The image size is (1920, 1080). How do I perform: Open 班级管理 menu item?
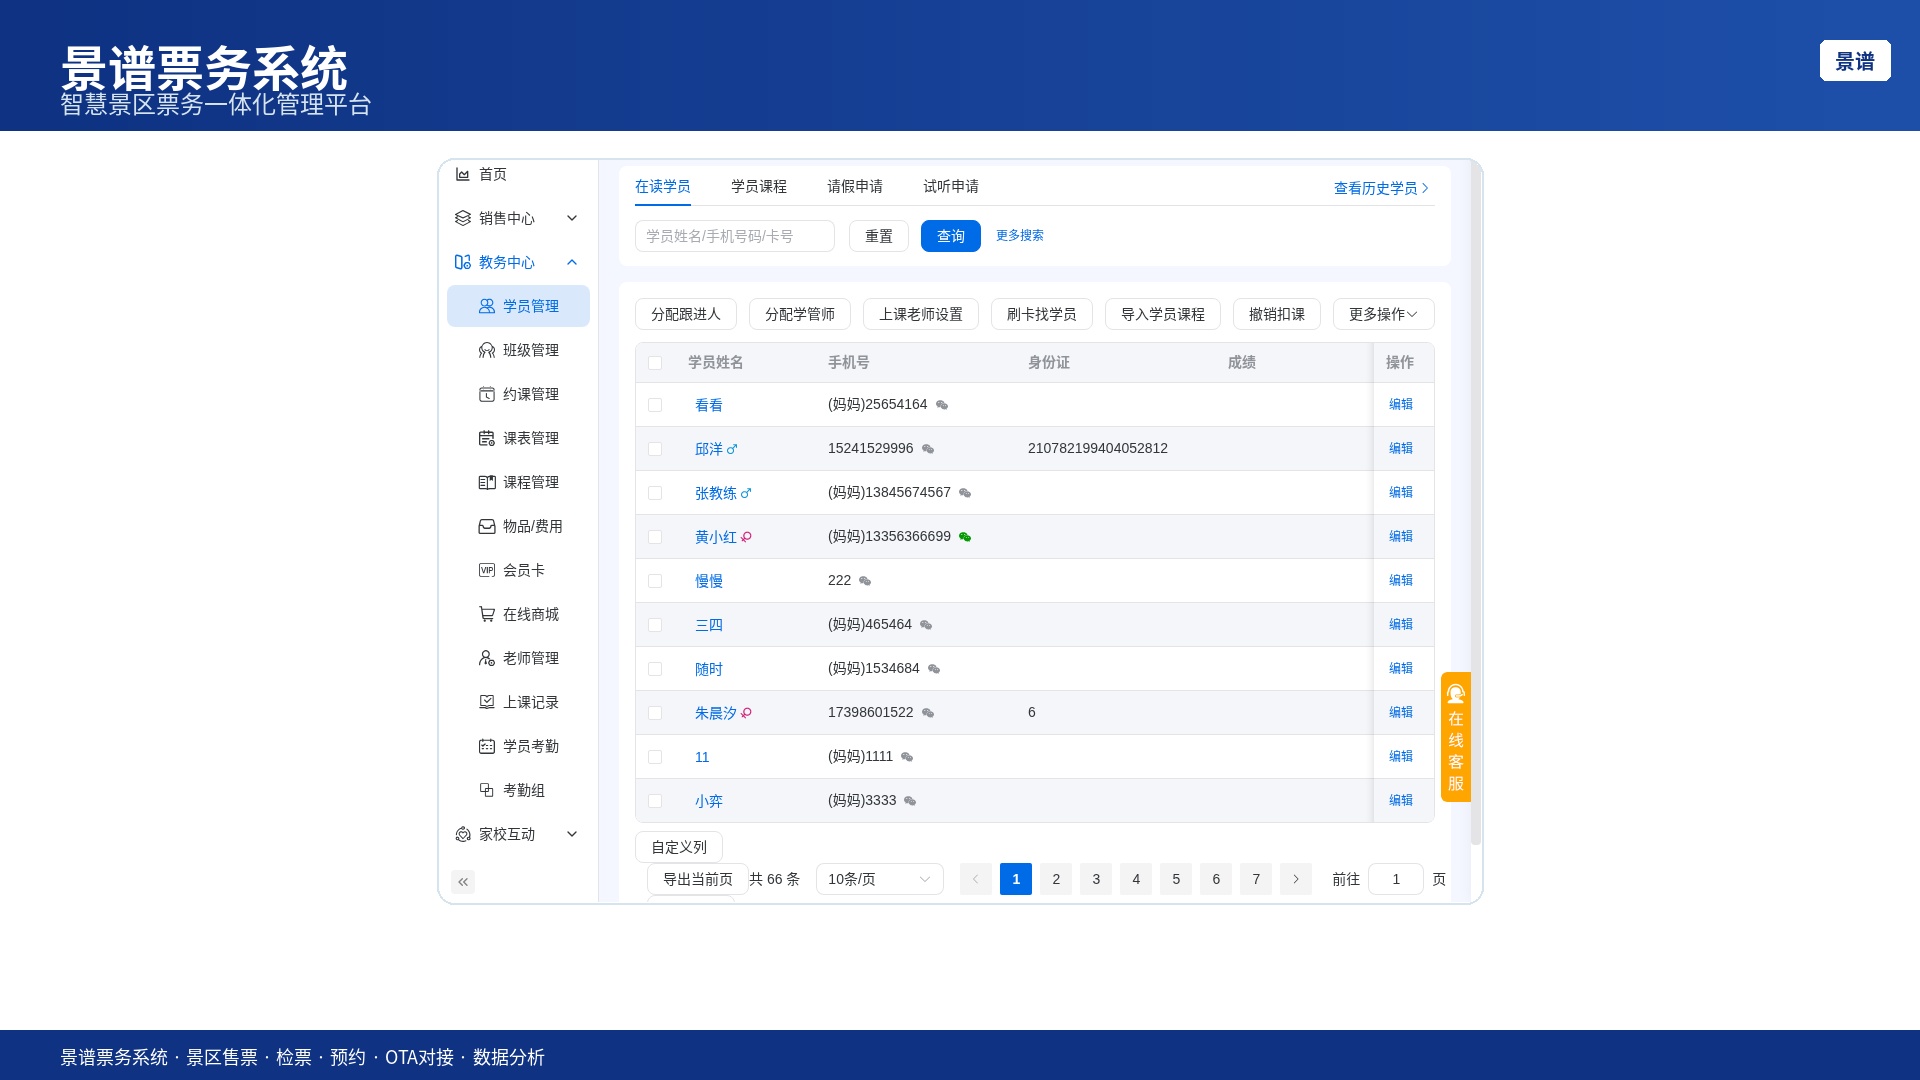click(x=518, y=350)
